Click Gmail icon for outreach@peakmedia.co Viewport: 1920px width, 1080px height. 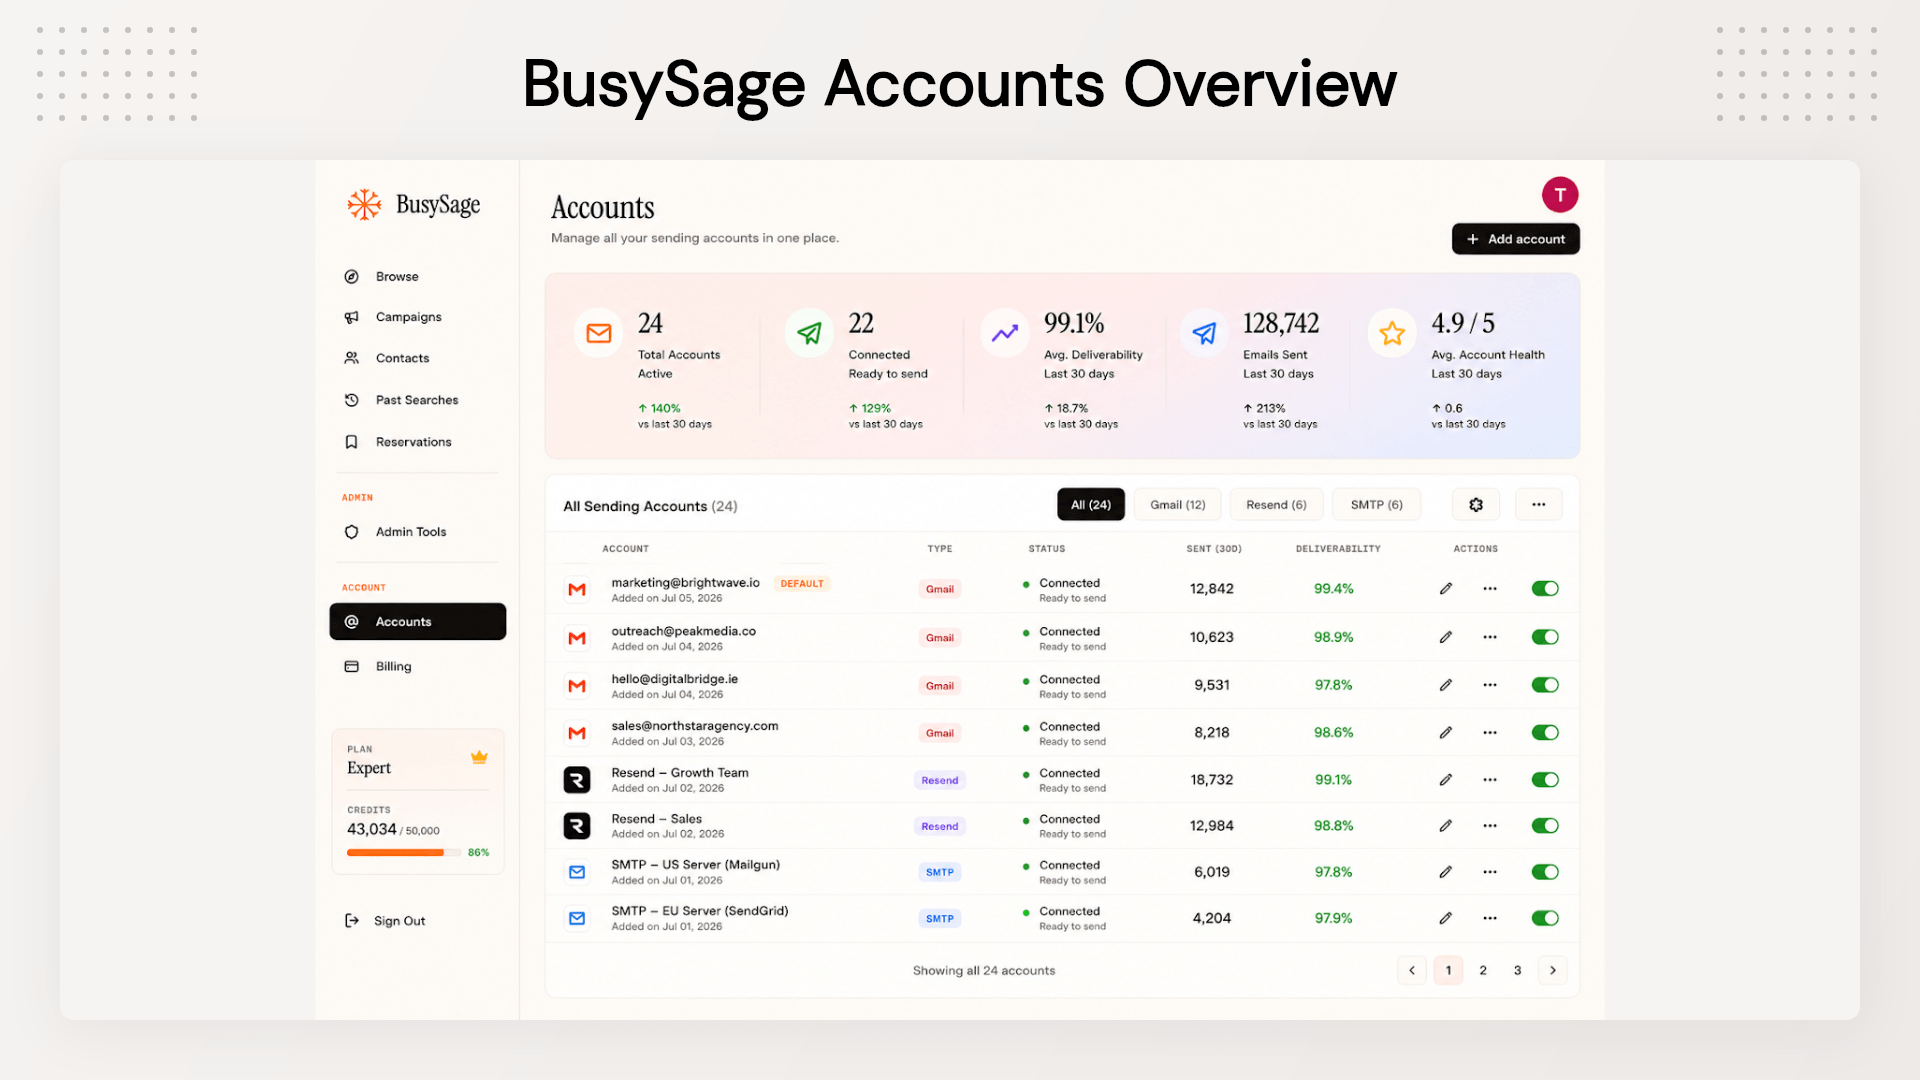tap(577, 638)
